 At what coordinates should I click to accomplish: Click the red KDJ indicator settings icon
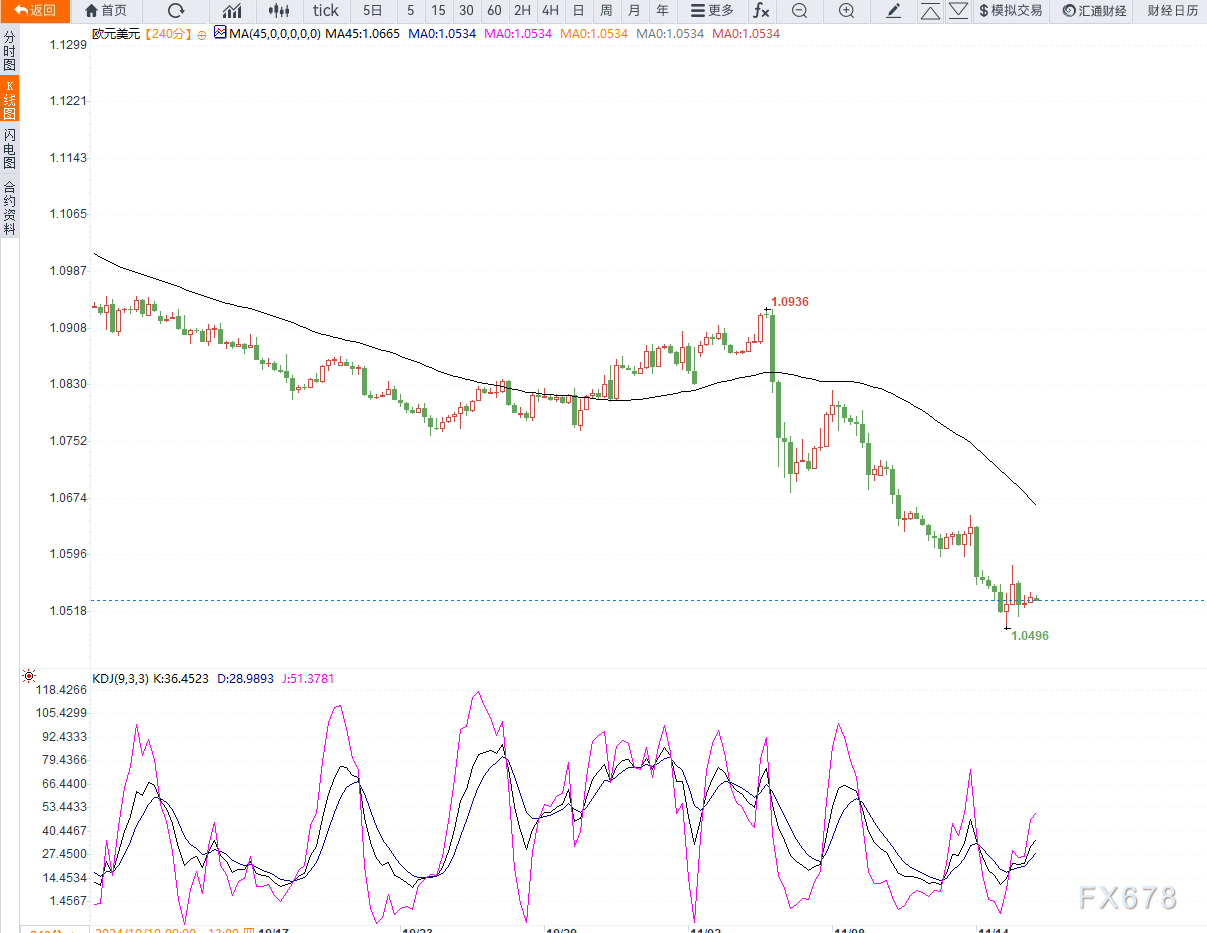pyautogui.click(x=29, y=677)
